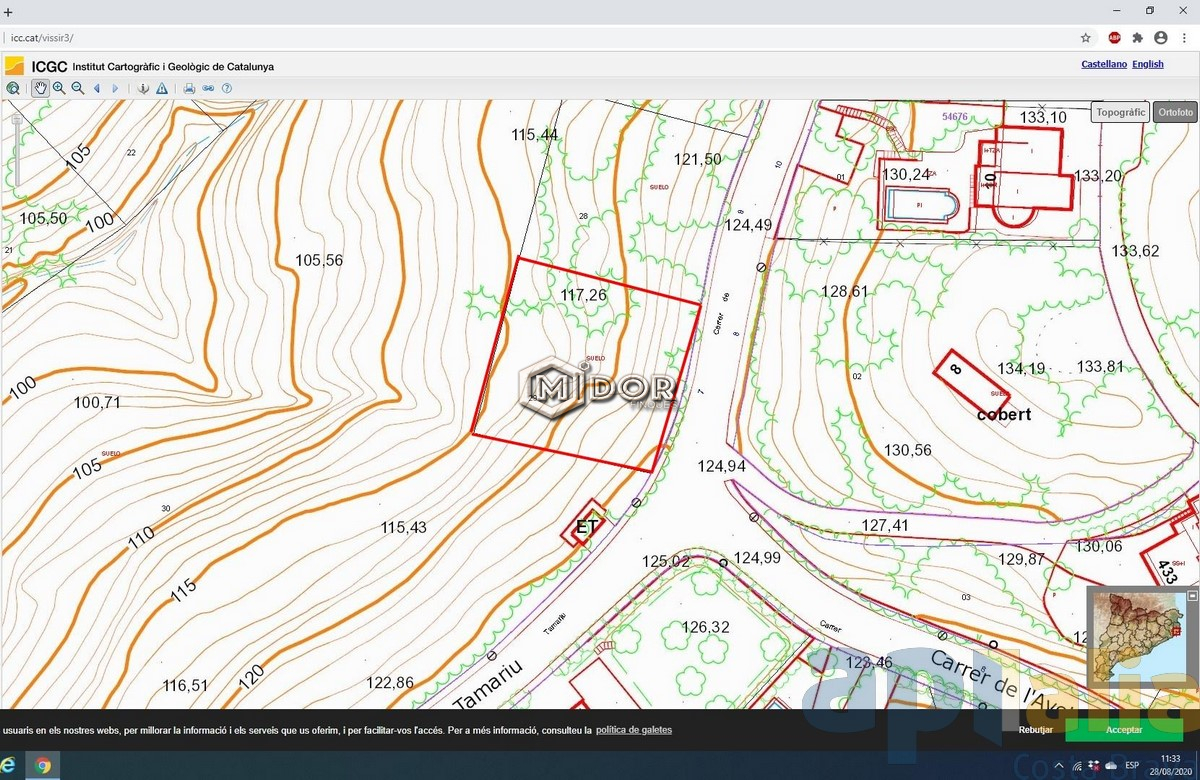
Task: Click the elevation label 100,71
Action: [97, 402]
